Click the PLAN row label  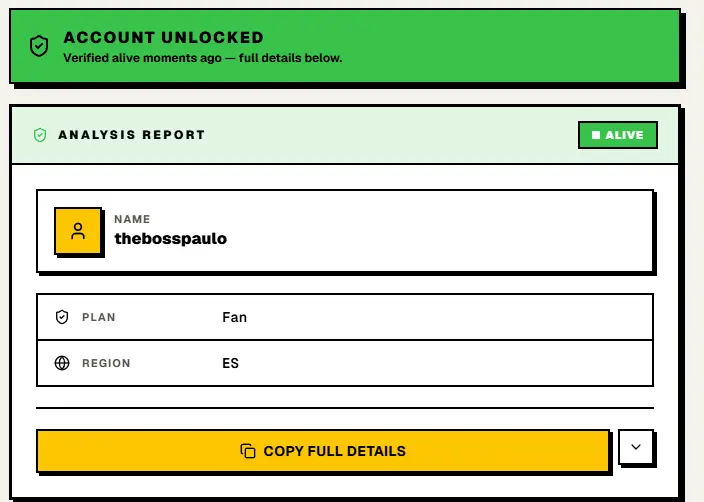tap(99, 317)
